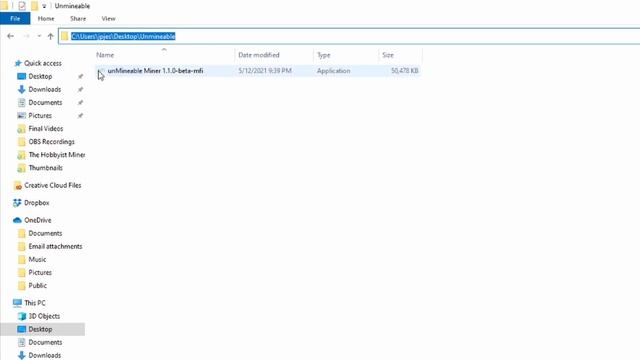
Task: Open The Hobbyist Miner folder
Action: (56, 155)
